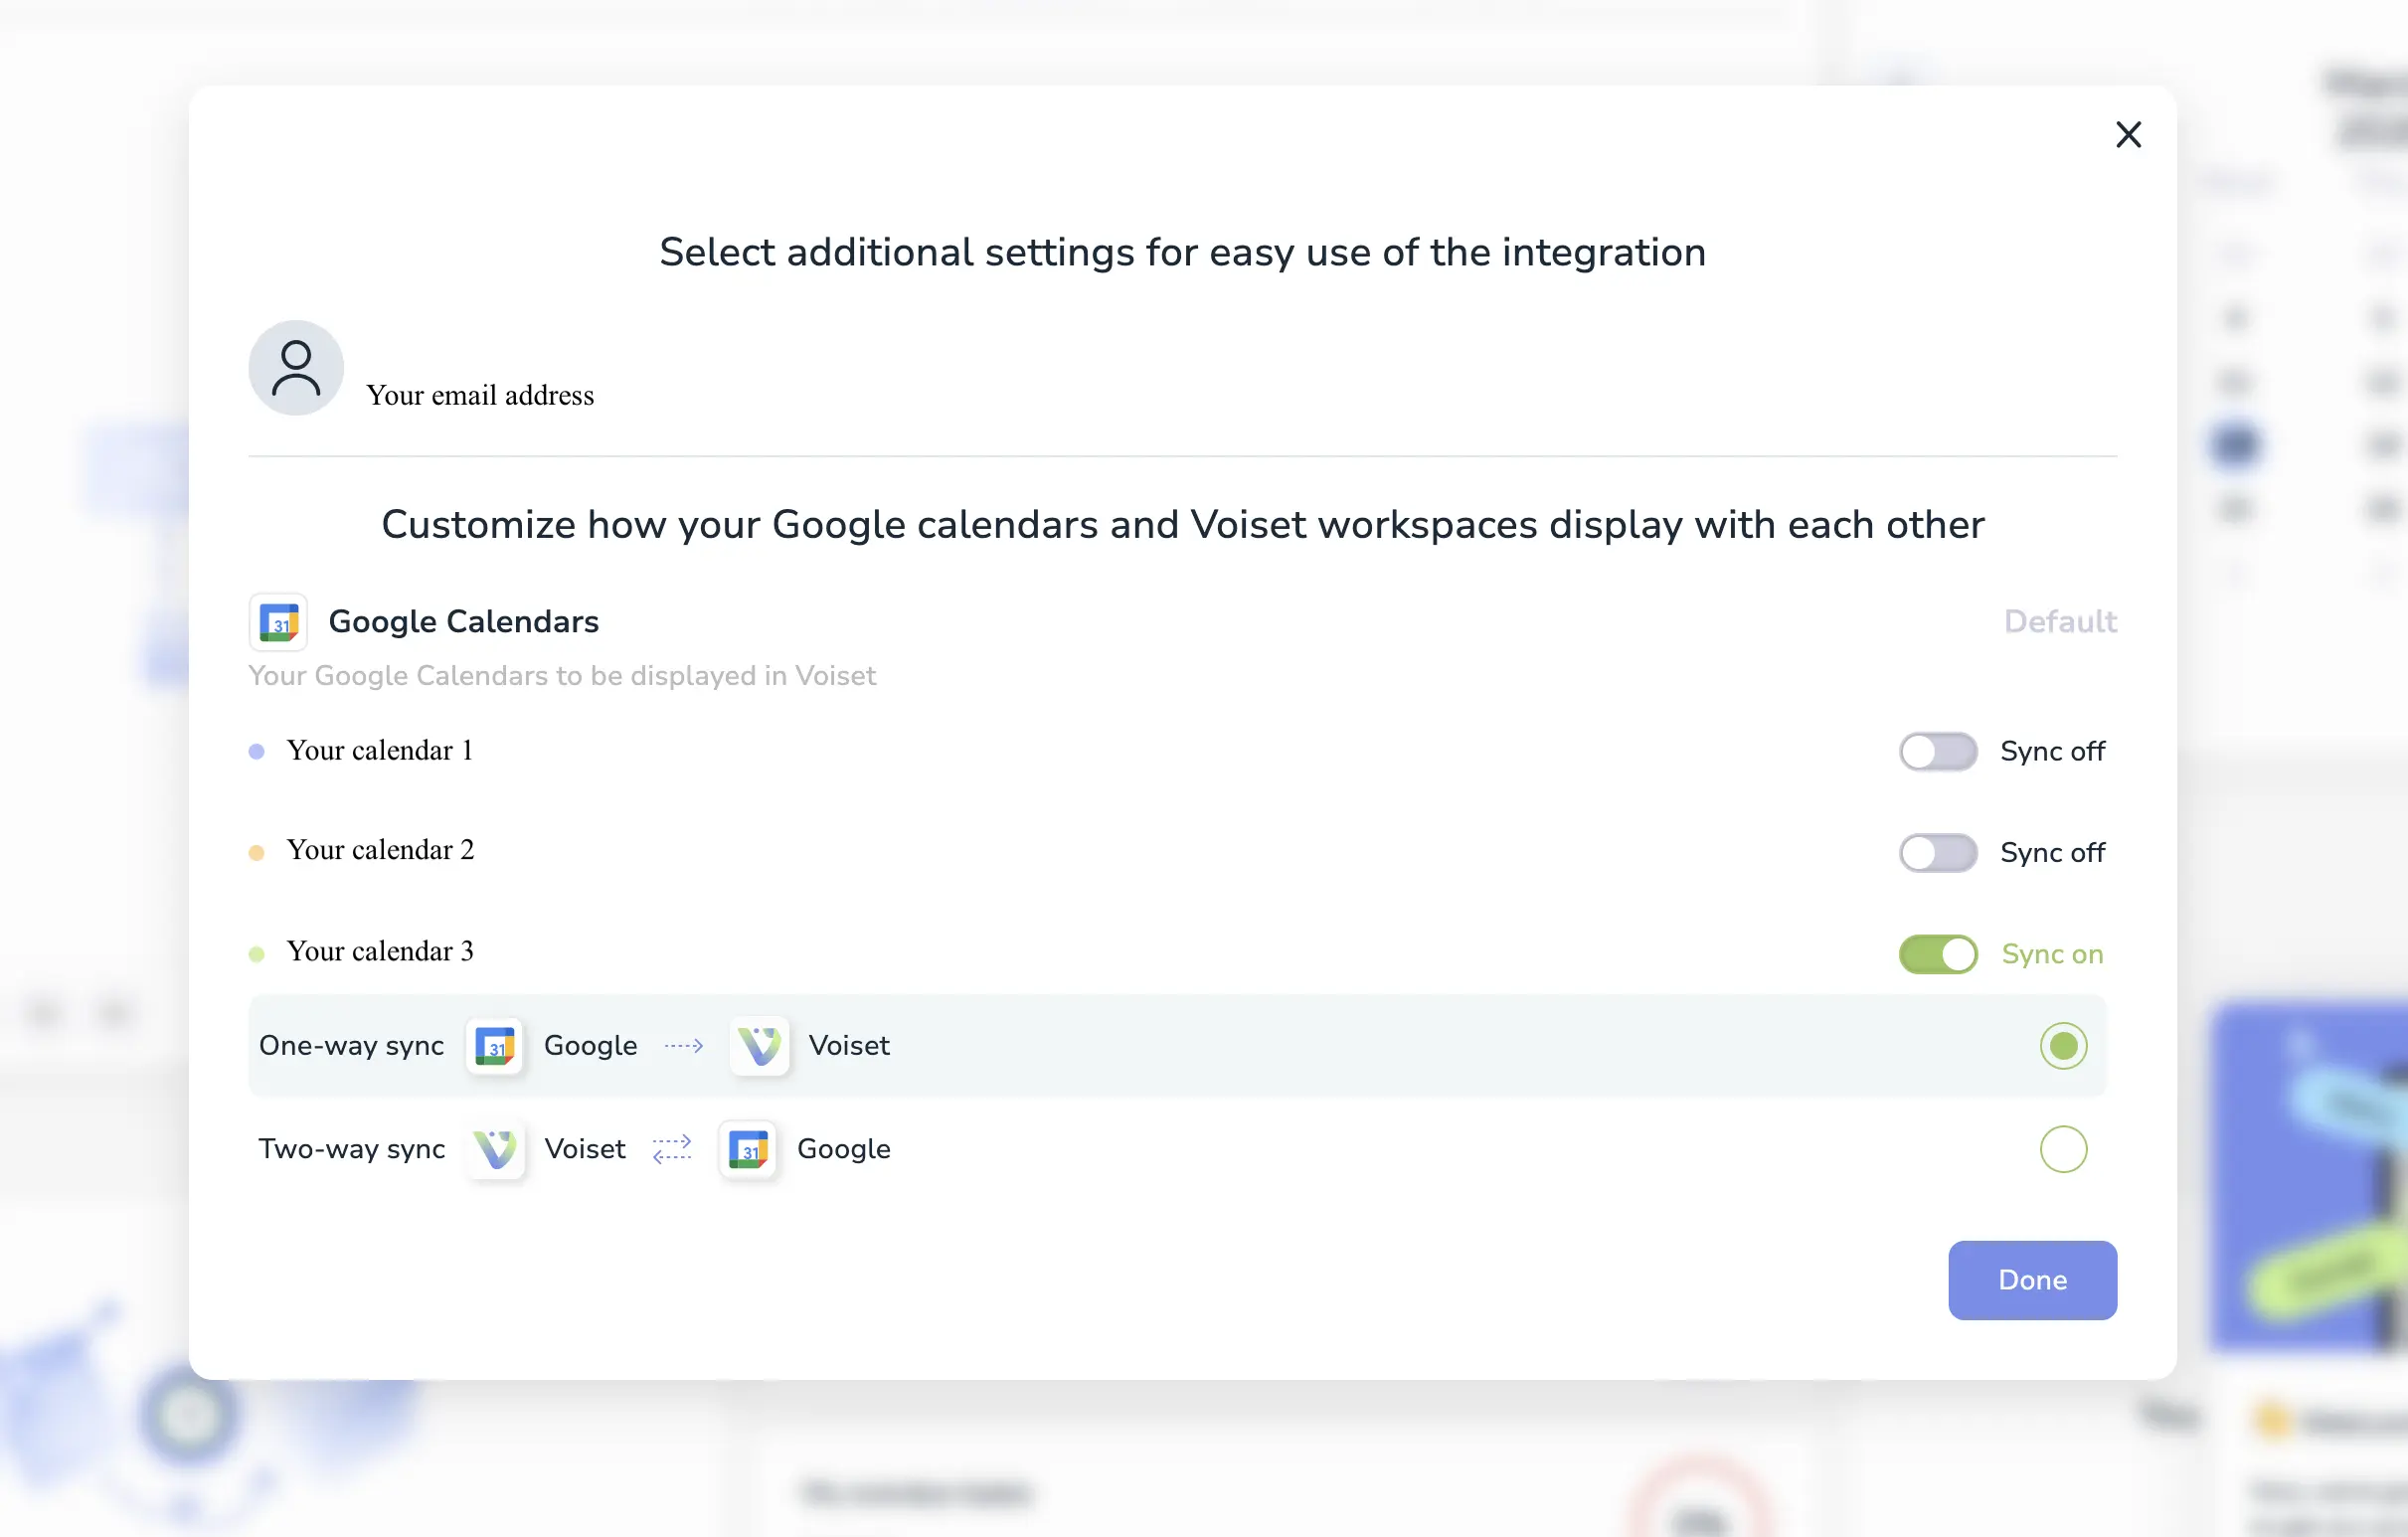The height and width of the screenshot is (1537, 2408).
Task: Click the Google icon in the two-way sync row
Action: (748, 1150)
